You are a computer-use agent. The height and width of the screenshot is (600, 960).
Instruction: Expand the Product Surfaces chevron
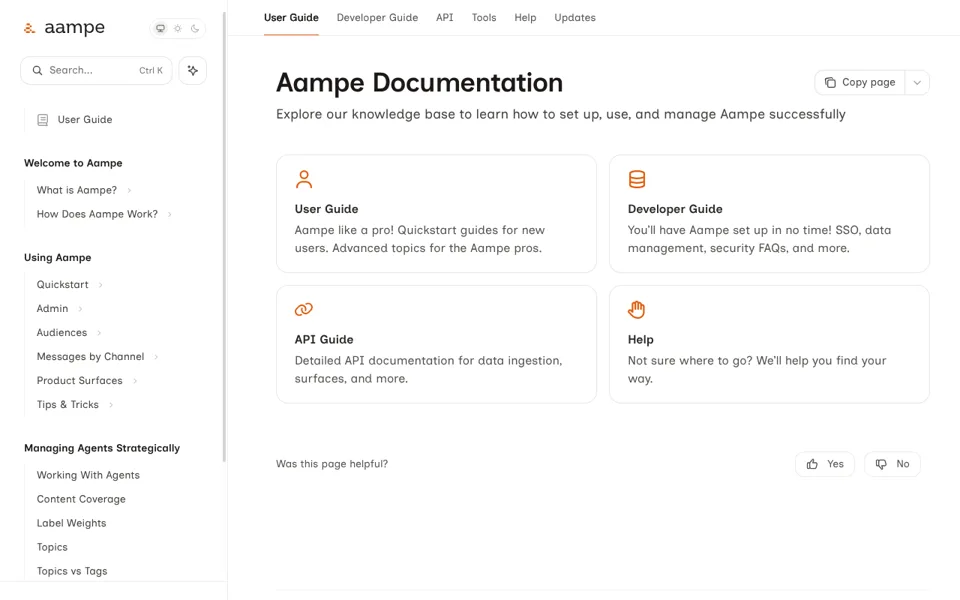coord(135,381)
